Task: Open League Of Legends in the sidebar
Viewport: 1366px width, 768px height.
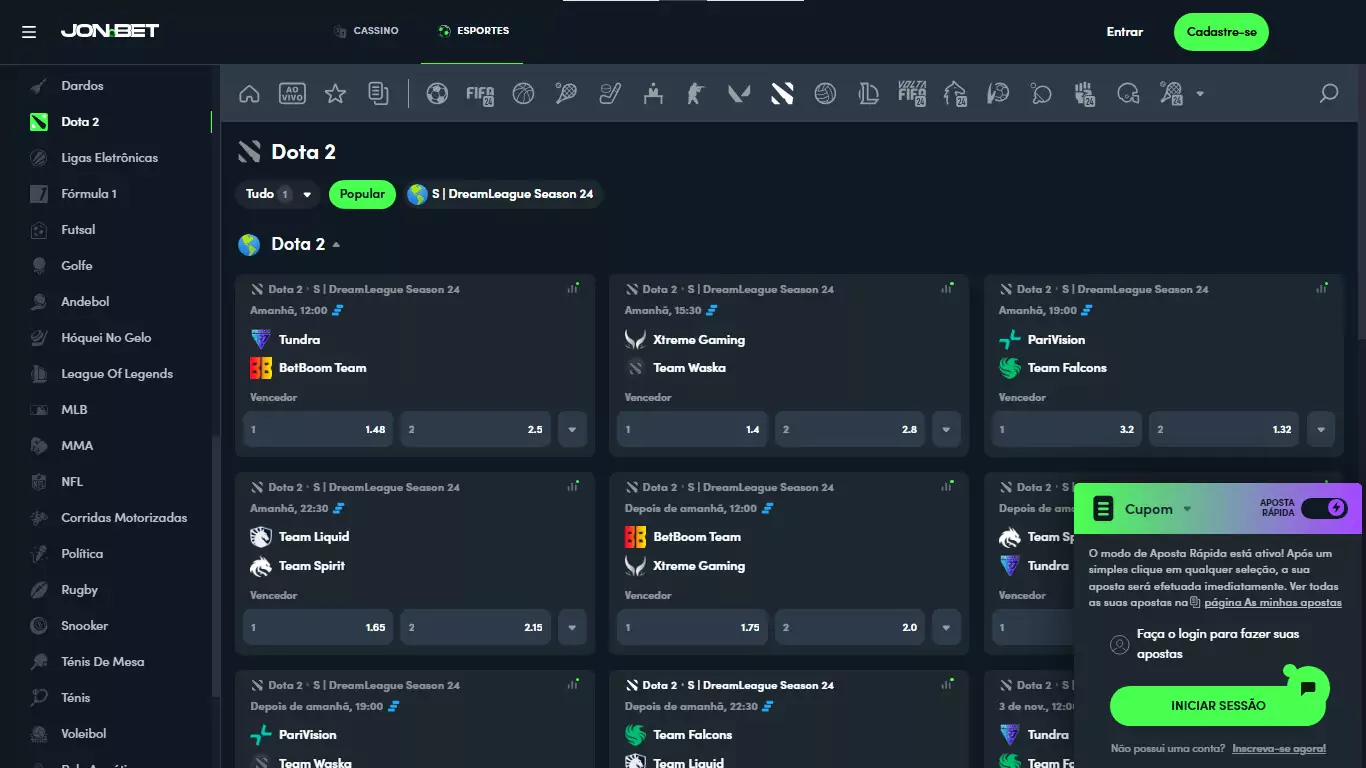Action: pyautogui.click(x=117, y=374)
